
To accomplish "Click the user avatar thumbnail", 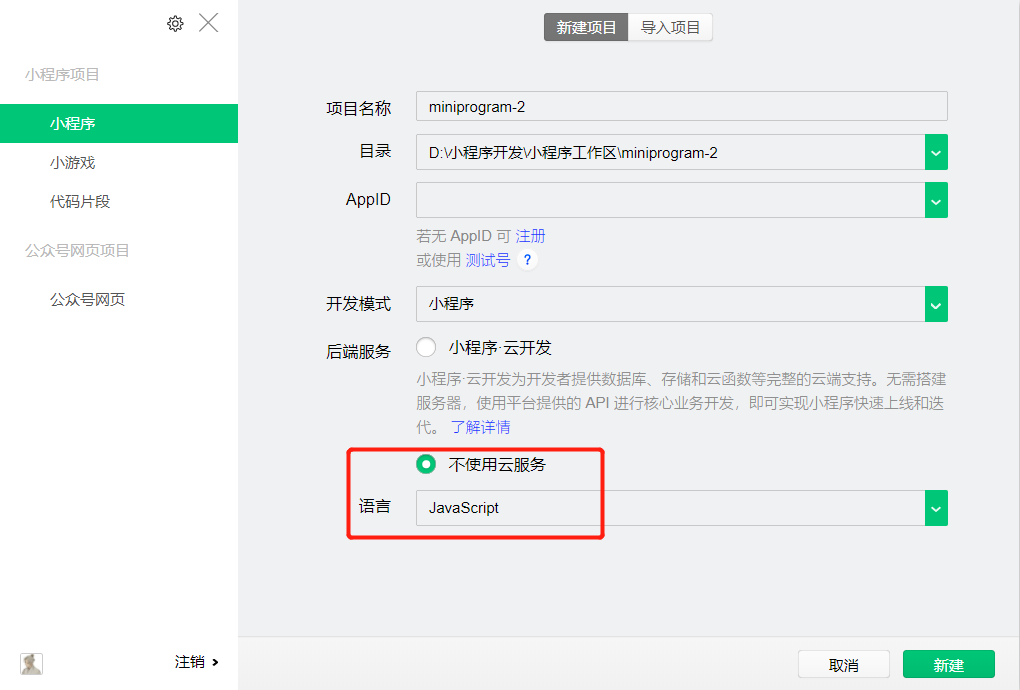I will pos(31,663).
